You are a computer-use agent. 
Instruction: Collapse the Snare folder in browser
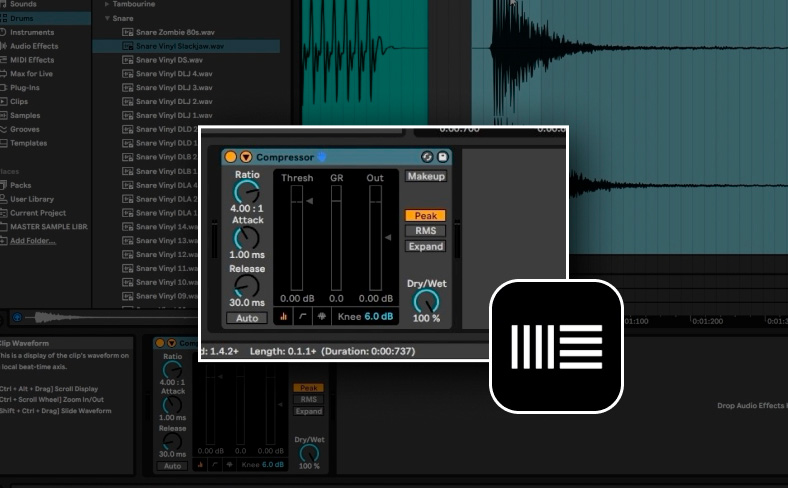pyautogui.click(x=107, y=18)
